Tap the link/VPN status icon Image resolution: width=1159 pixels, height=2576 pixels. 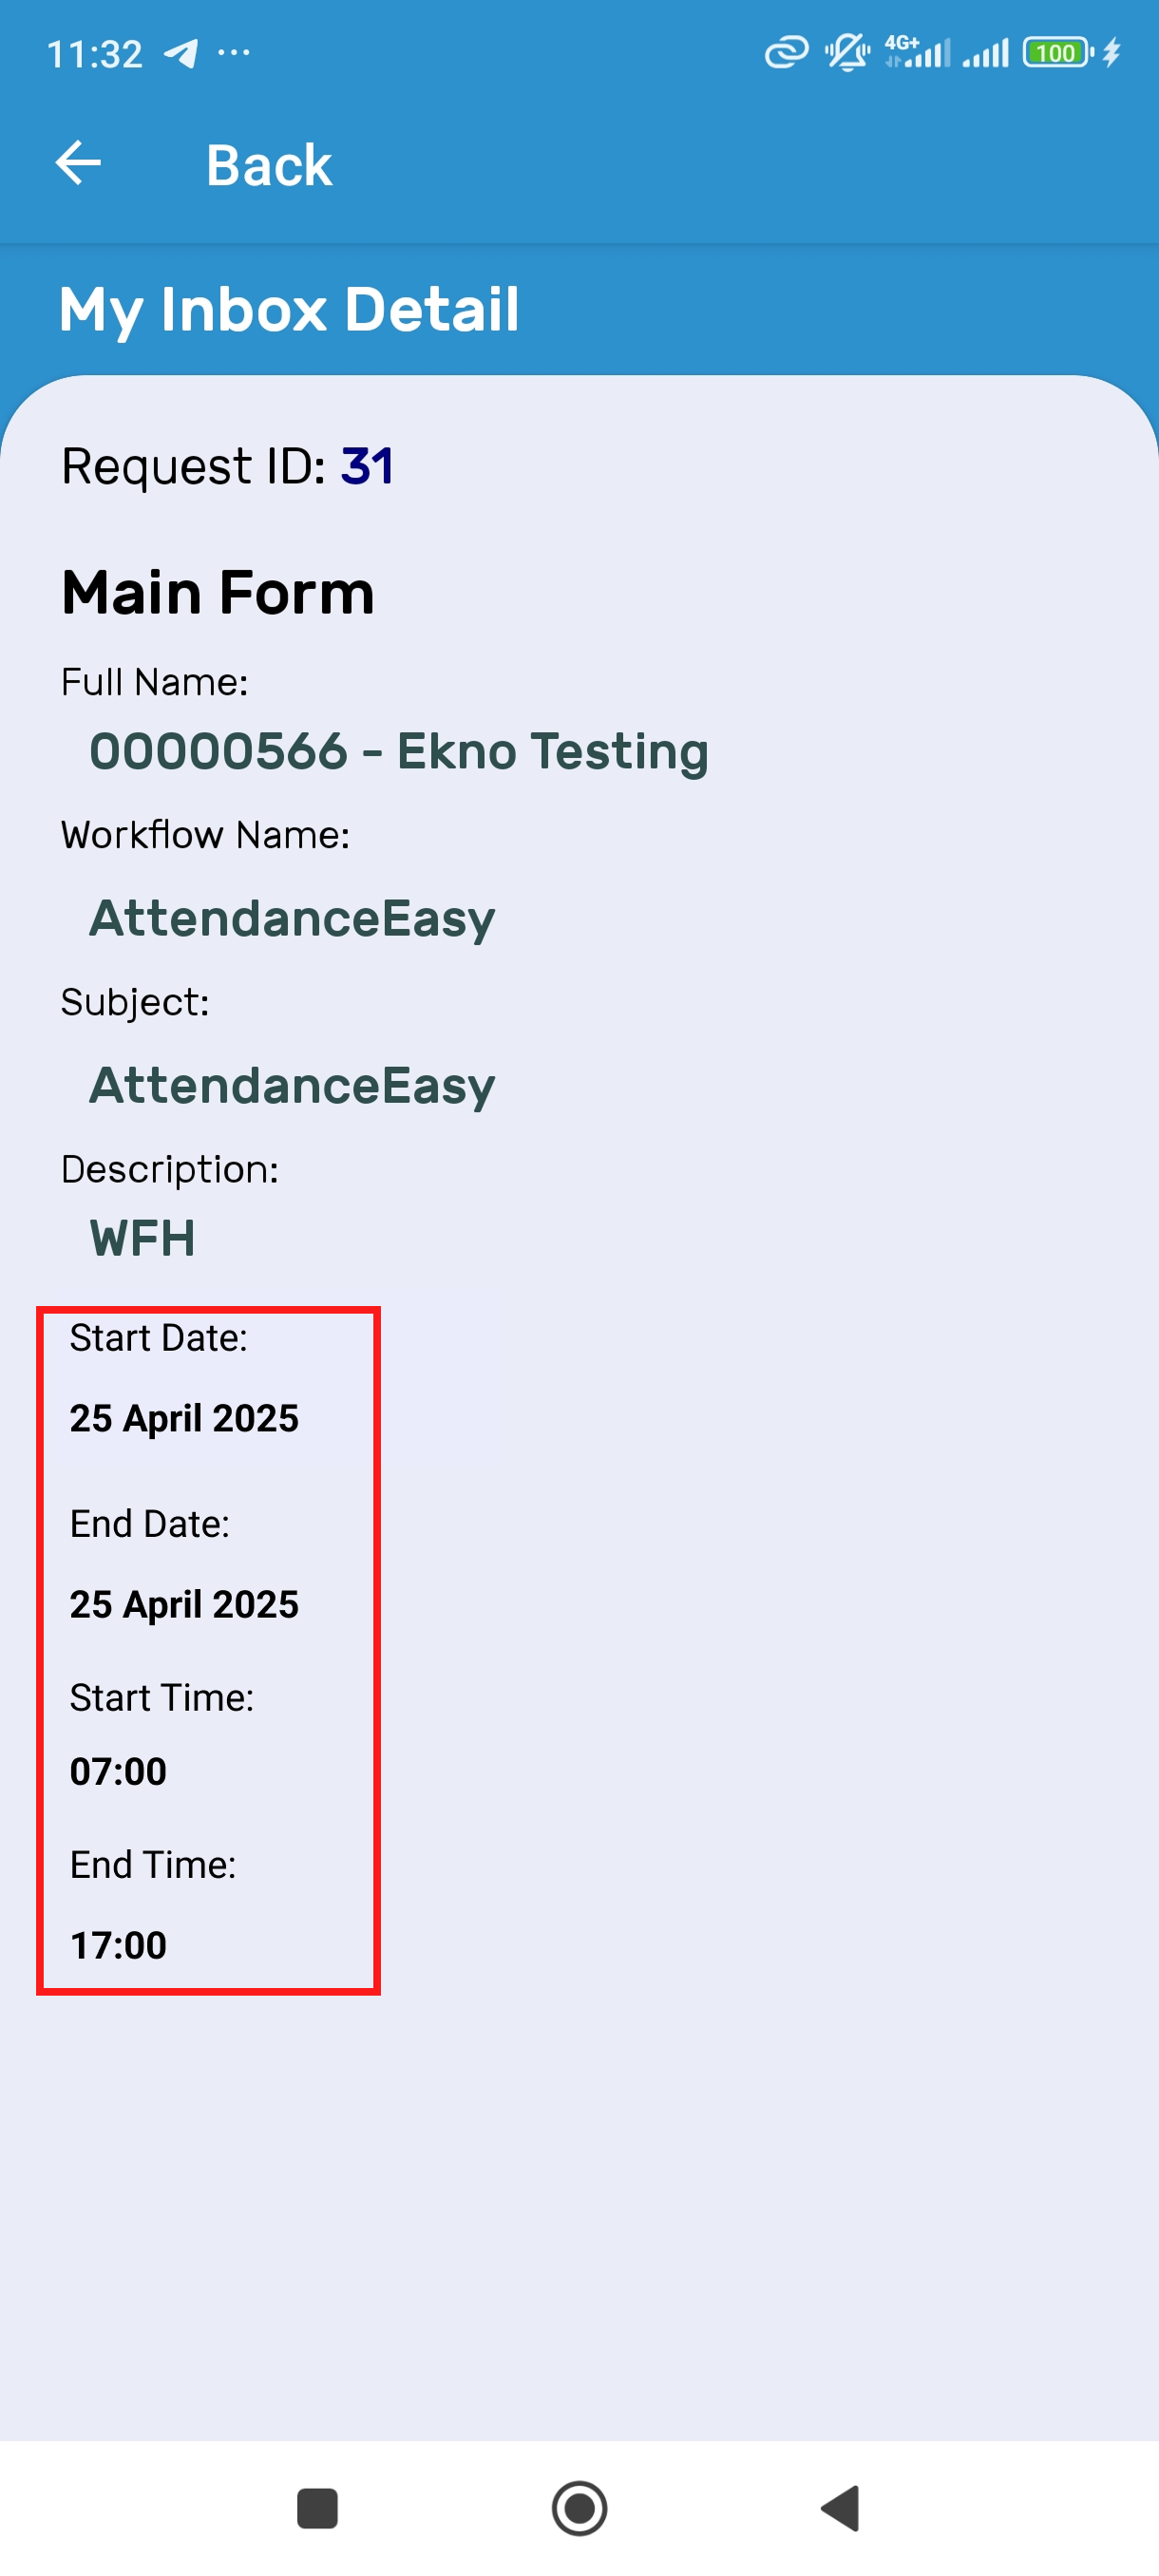click(x=786, y=52)
